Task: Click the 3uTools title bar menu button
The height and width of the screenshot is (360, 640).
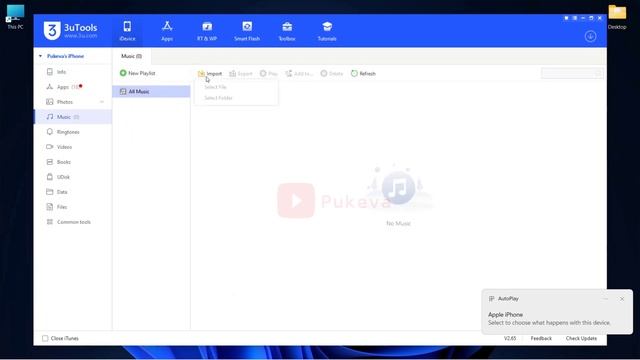Action: click(x=575, y=18)
